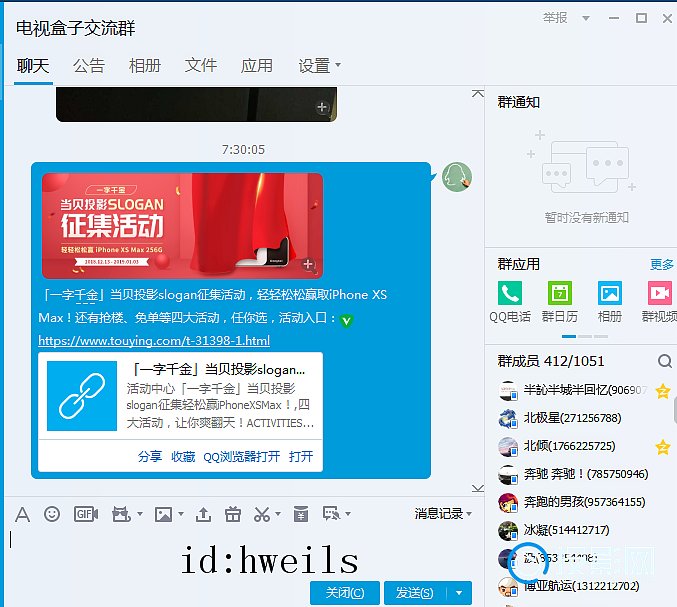
Task: Click the chat scroll-down arrow
Action: point(478,488)
